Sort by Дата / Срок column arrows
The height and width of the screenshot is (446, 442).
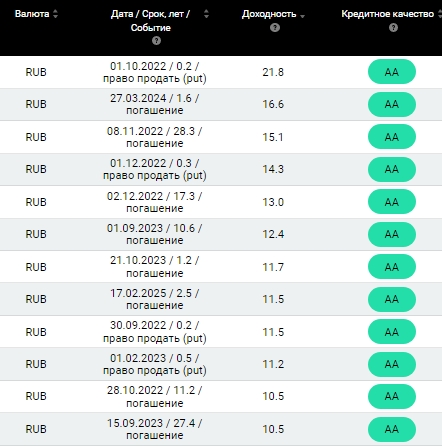206,14
